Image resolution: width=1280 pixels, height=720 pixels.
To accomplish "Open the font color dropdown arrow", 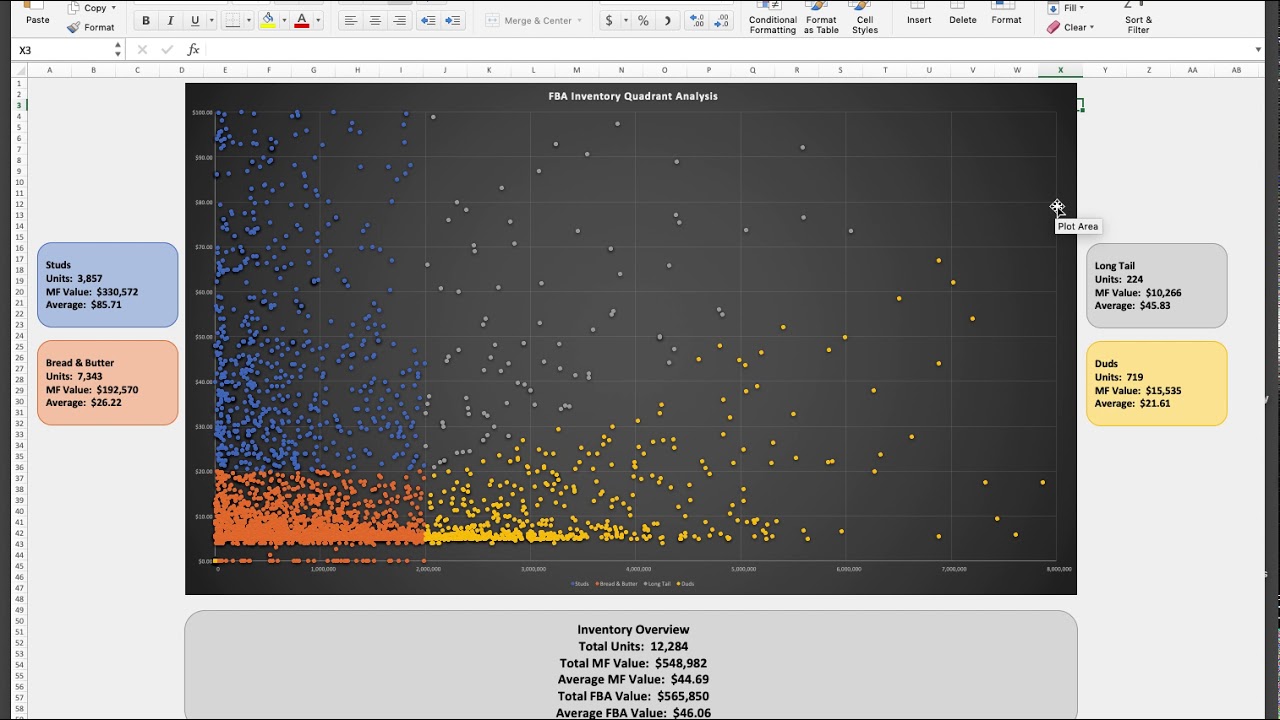I will tap(318, 21).
